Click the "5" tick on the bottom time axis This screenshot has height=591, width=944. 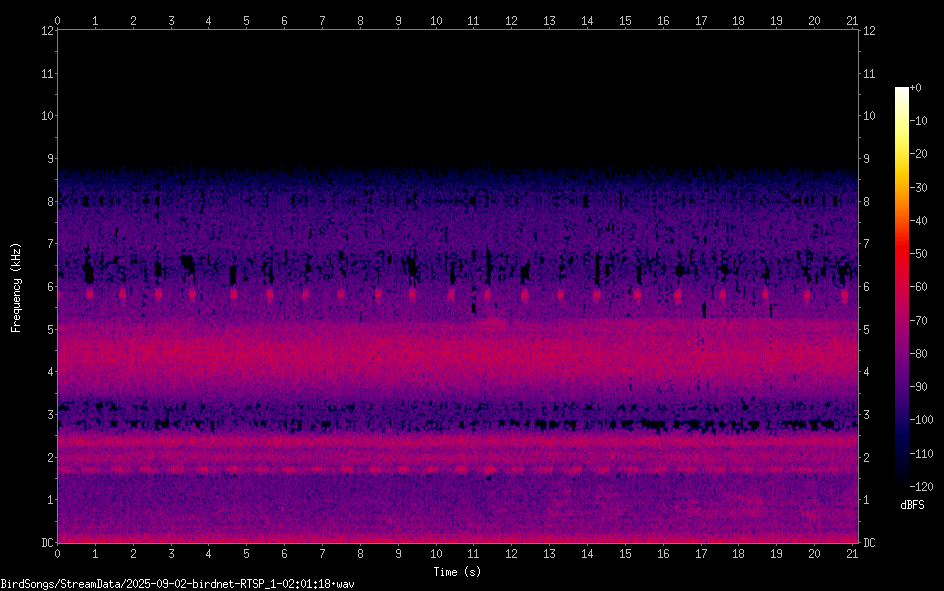point(246,554)
